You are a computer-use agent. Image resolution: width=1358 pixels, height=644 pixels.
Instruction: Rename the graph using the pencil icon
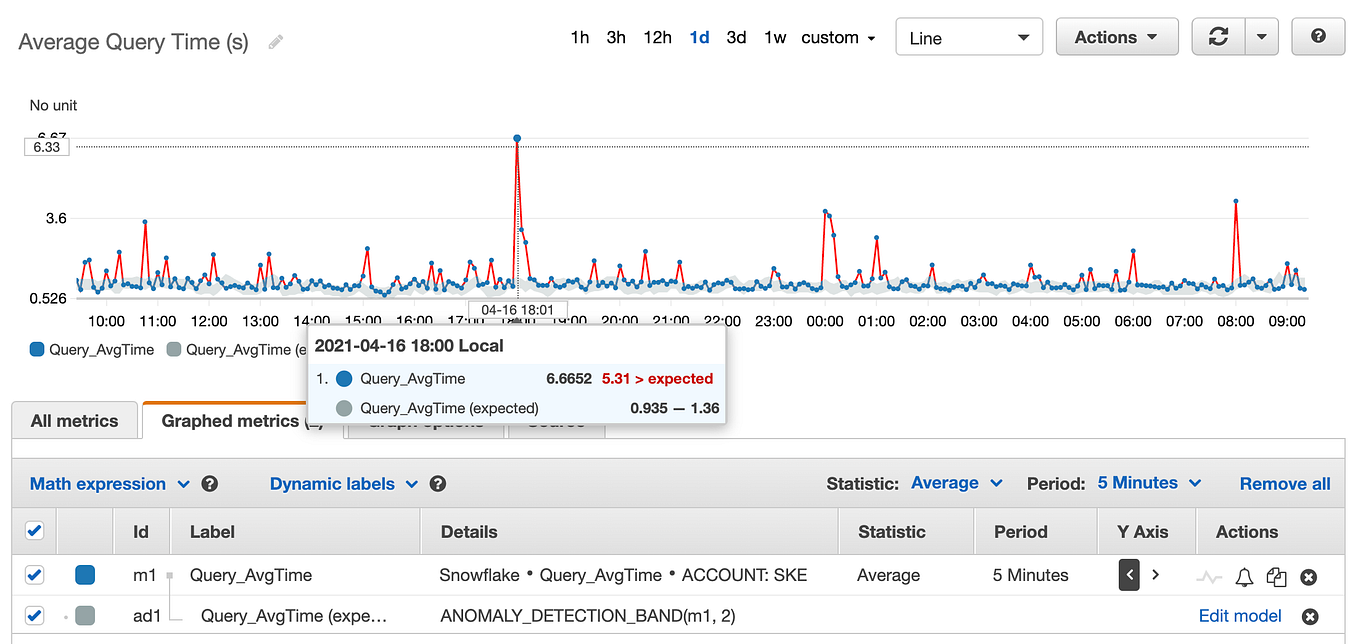coord(274,41)
